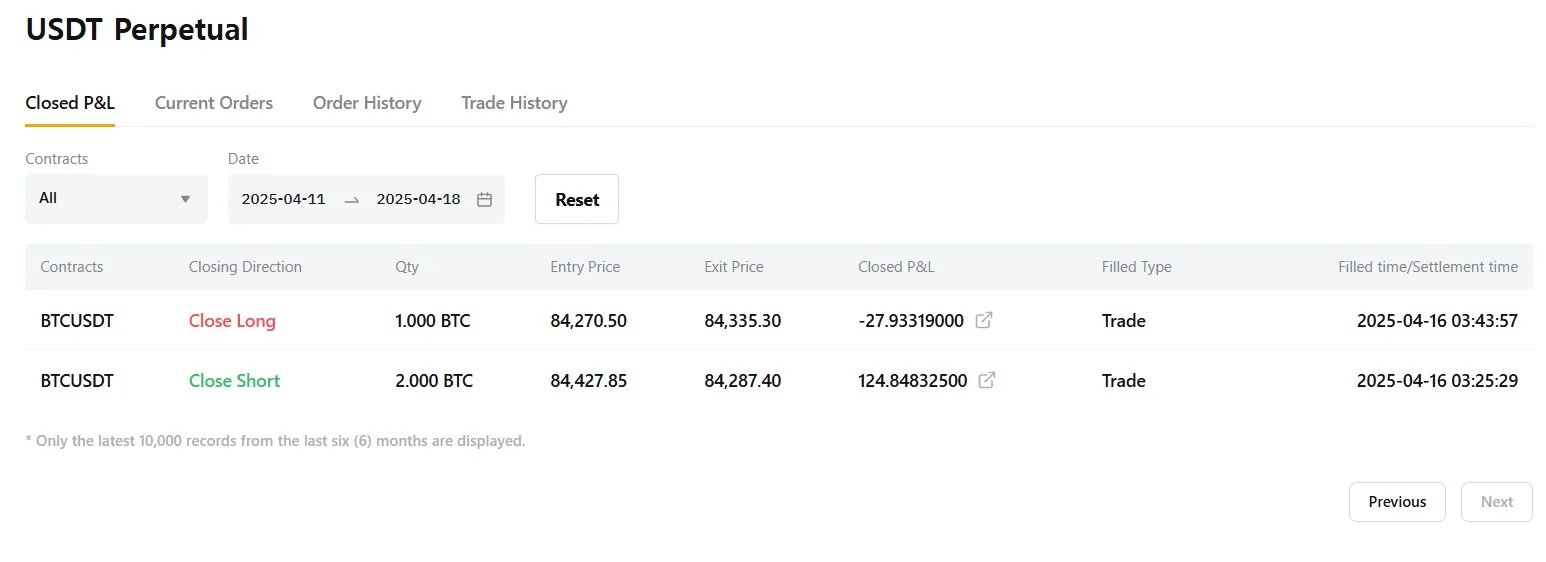Viewport: 1546px width, 562px height.
Task: Click the Close Short row entry
Action: point(235,381)
